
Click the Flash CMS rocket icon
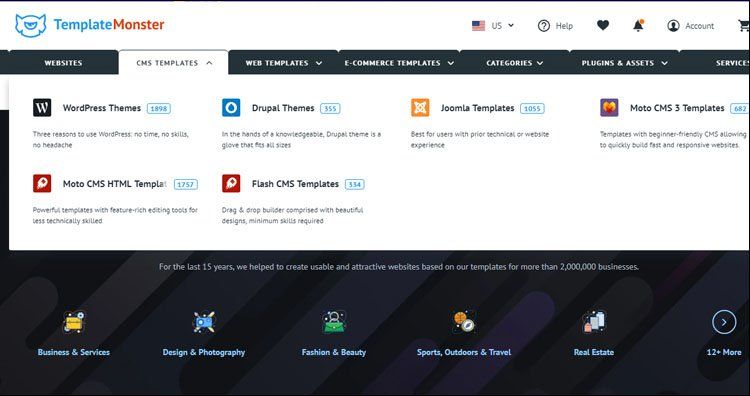(231, 184)
